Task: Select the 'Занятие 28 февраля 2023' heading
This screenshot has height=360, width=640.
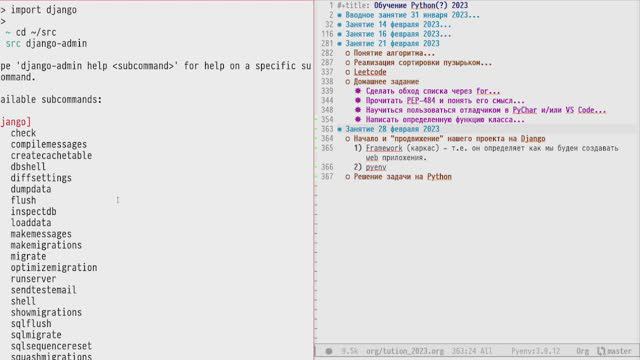Action: (x=392, y=129)
